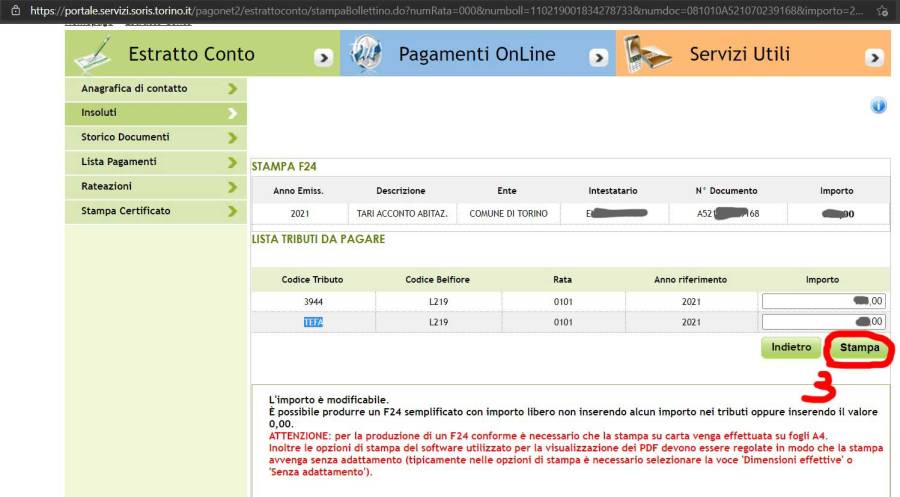Expand the Estratto Conto arrow button
Viewport: 900px width, 497px height.
pyautogui.click(x=323, y=58)
